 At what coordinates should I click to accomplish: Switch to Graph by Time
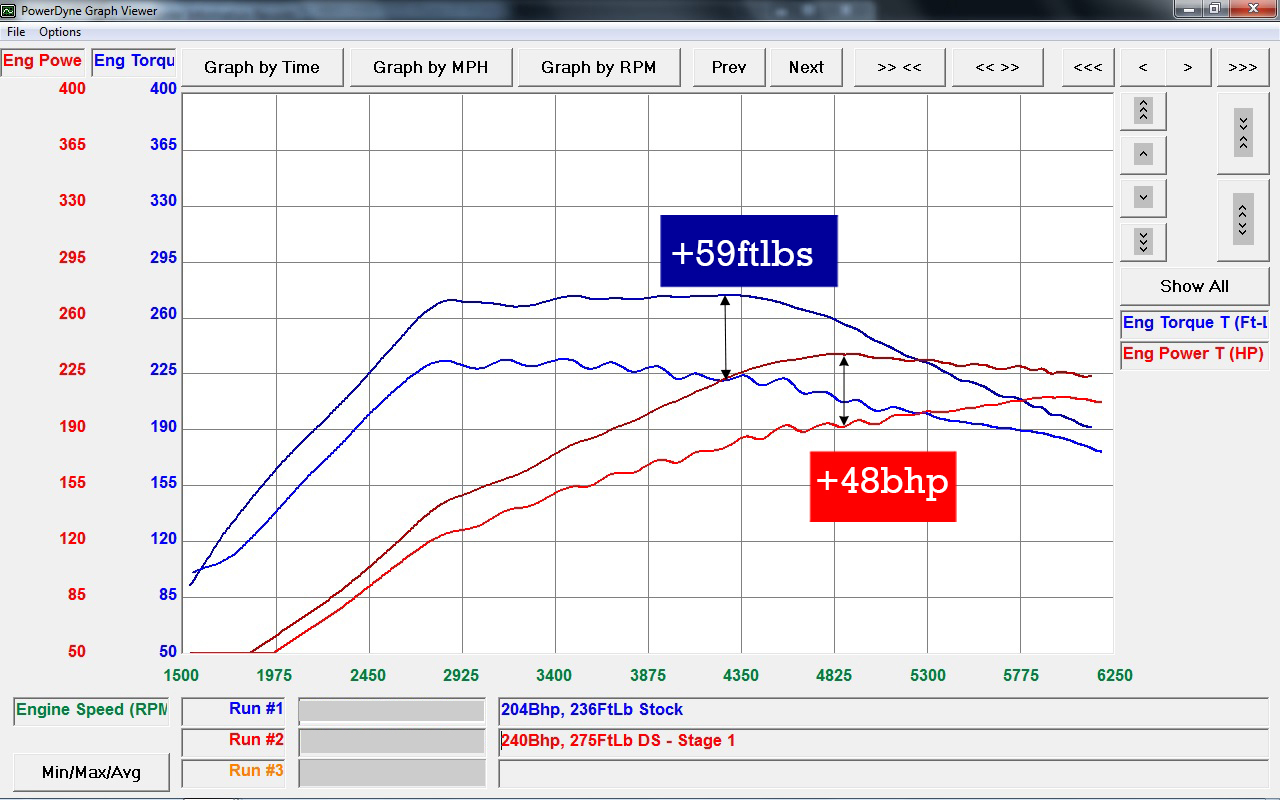(x=262, y=68)
